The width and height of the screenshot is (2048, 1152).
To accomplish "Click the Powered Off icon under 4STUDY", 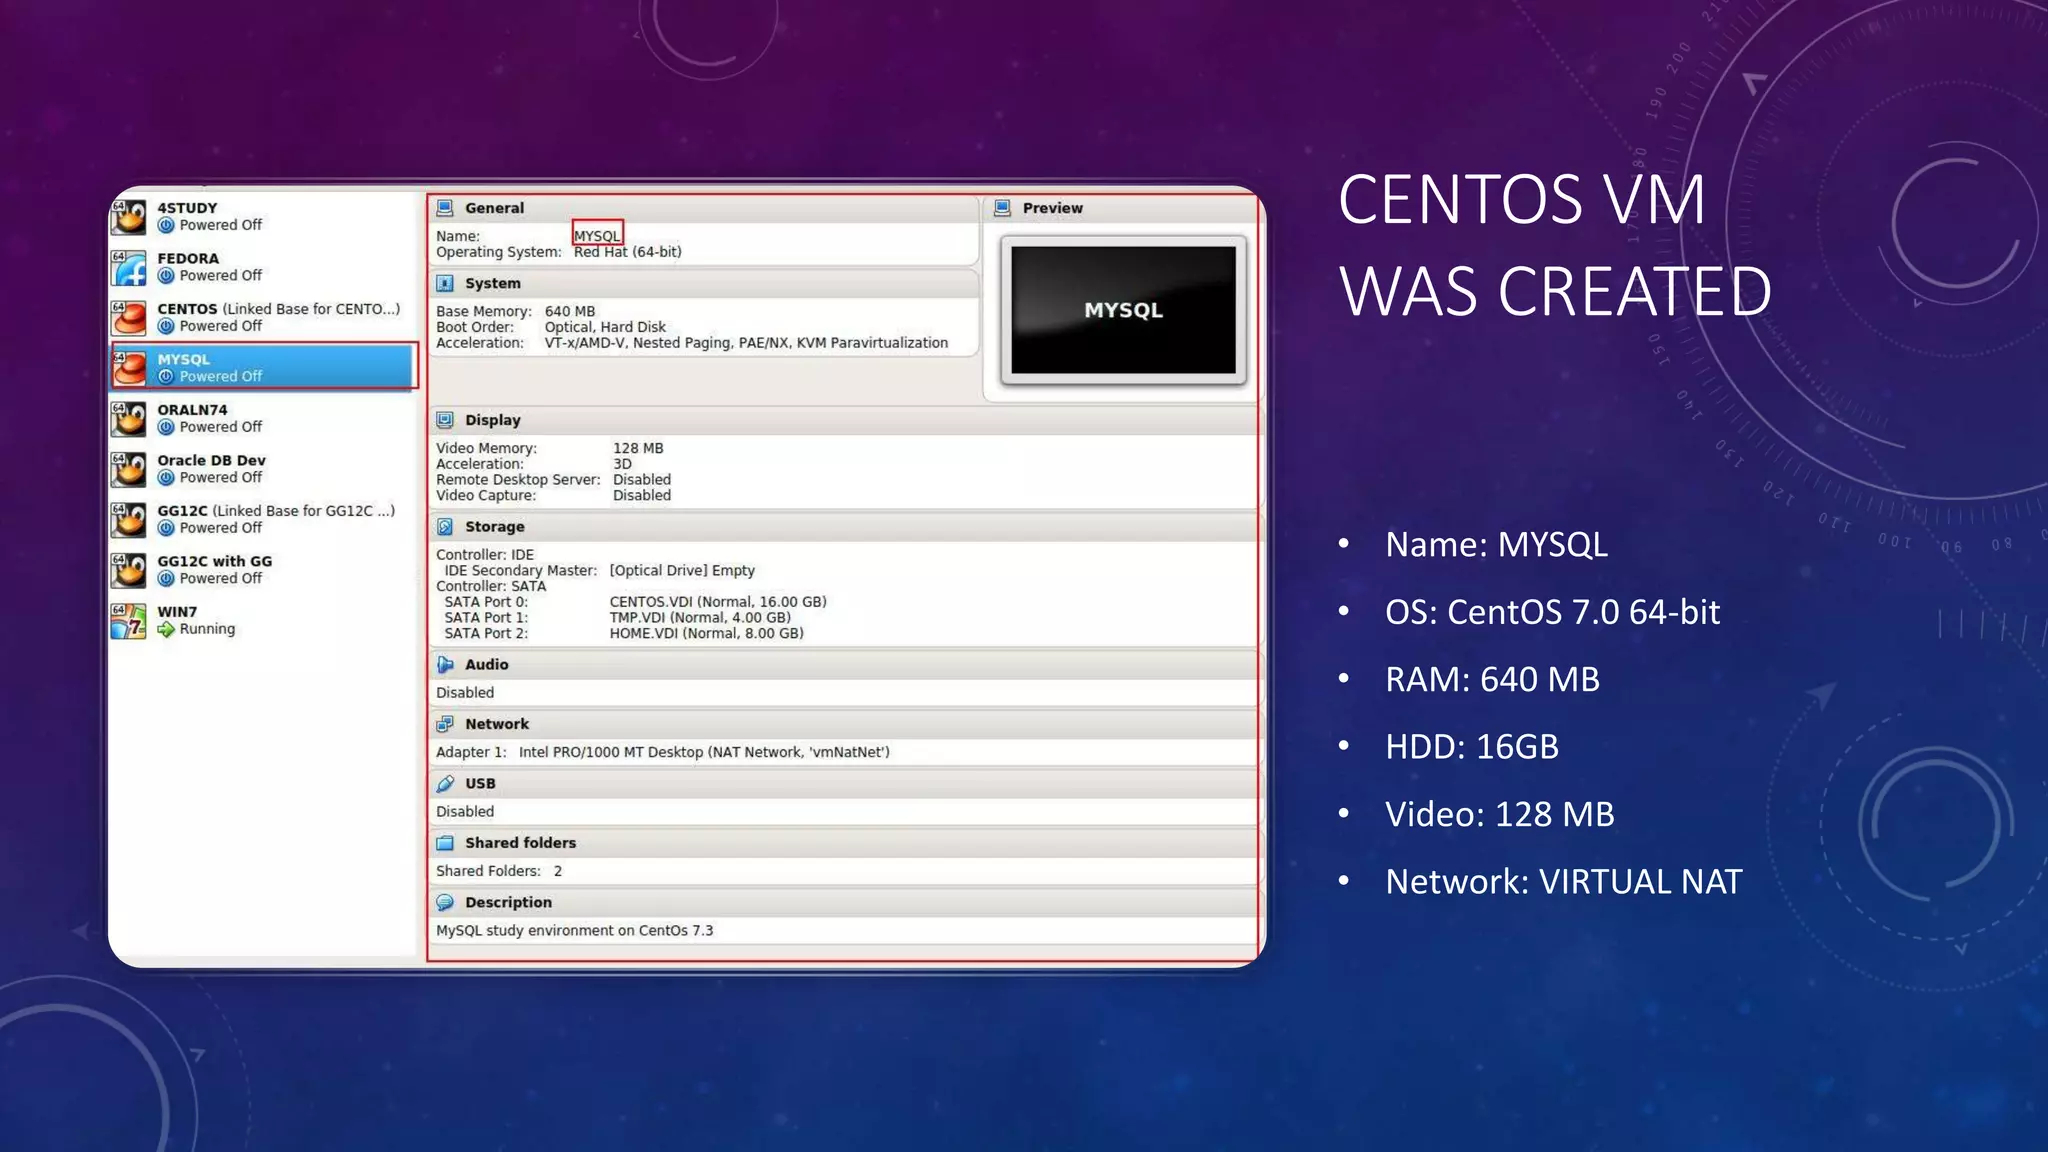I will point(166,226).
